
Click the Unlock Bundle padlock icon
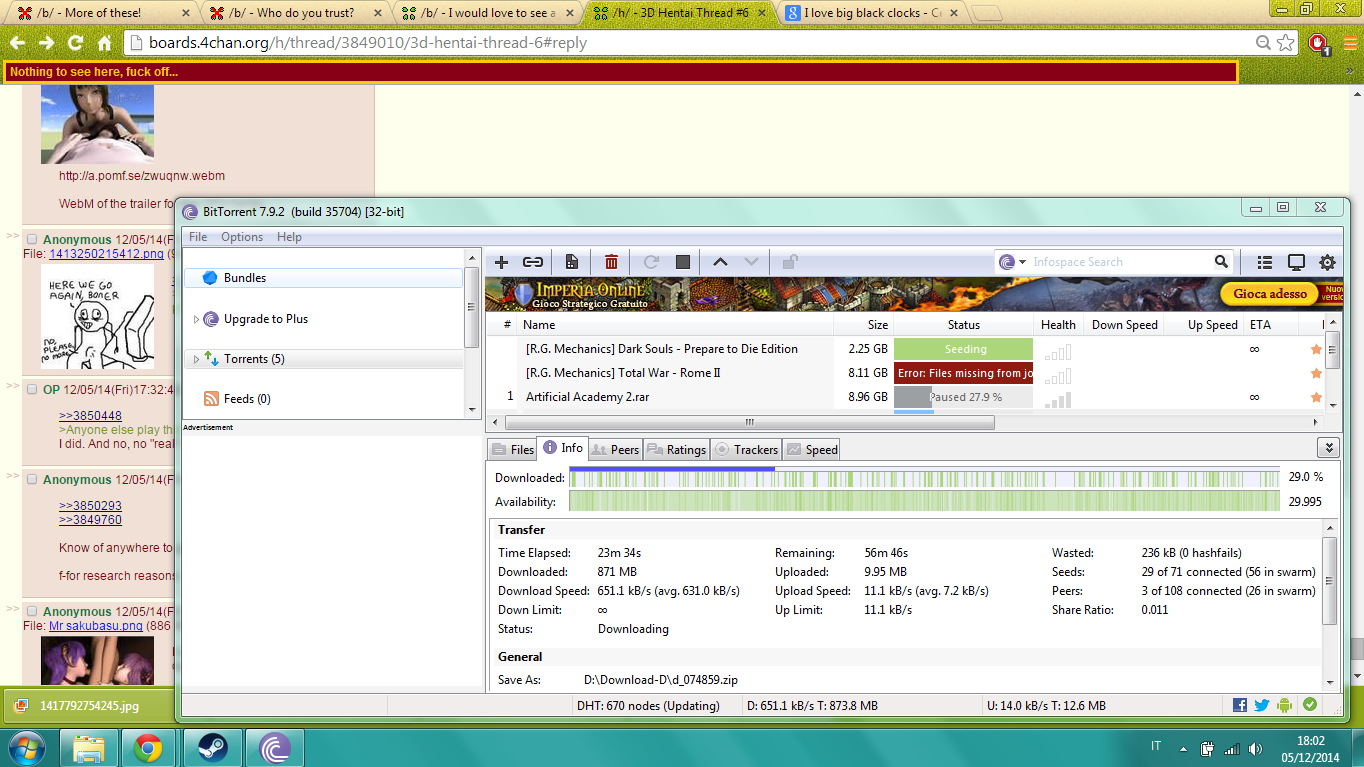pos(790,262)
